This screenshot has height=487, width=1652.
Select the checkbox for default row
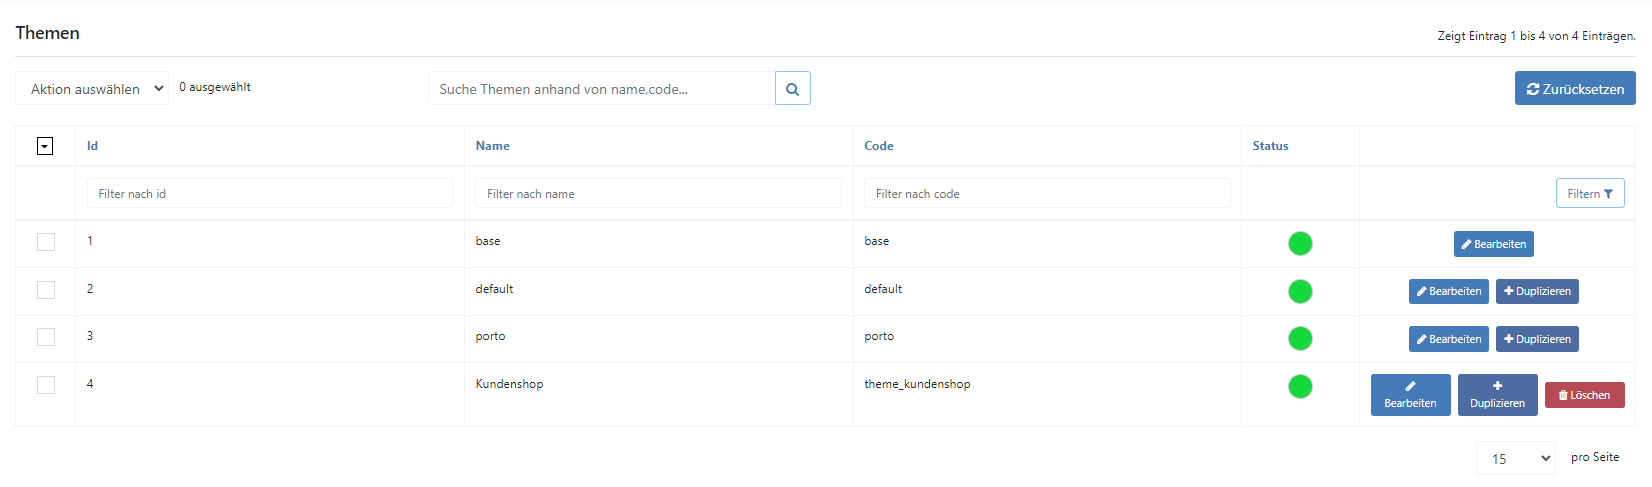tap(46, 290)
